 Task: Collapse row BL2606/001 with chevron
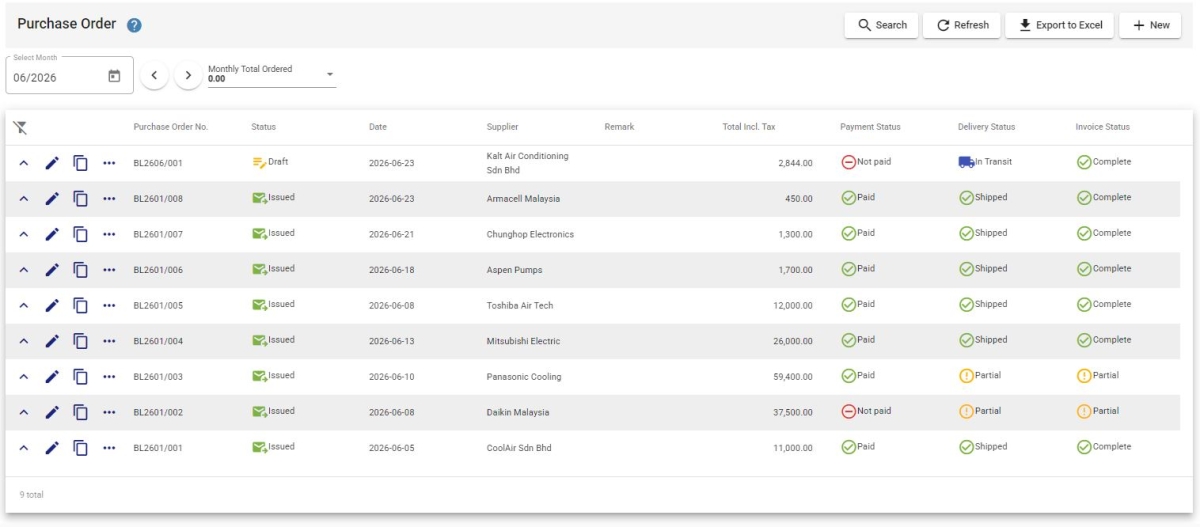[24, 163]
